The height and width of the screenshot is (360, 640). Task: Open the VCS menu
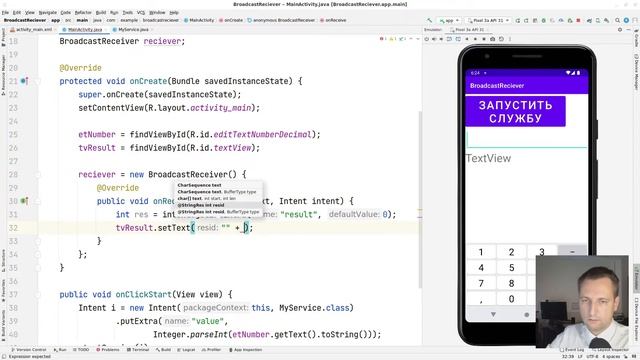coord(141,13)
